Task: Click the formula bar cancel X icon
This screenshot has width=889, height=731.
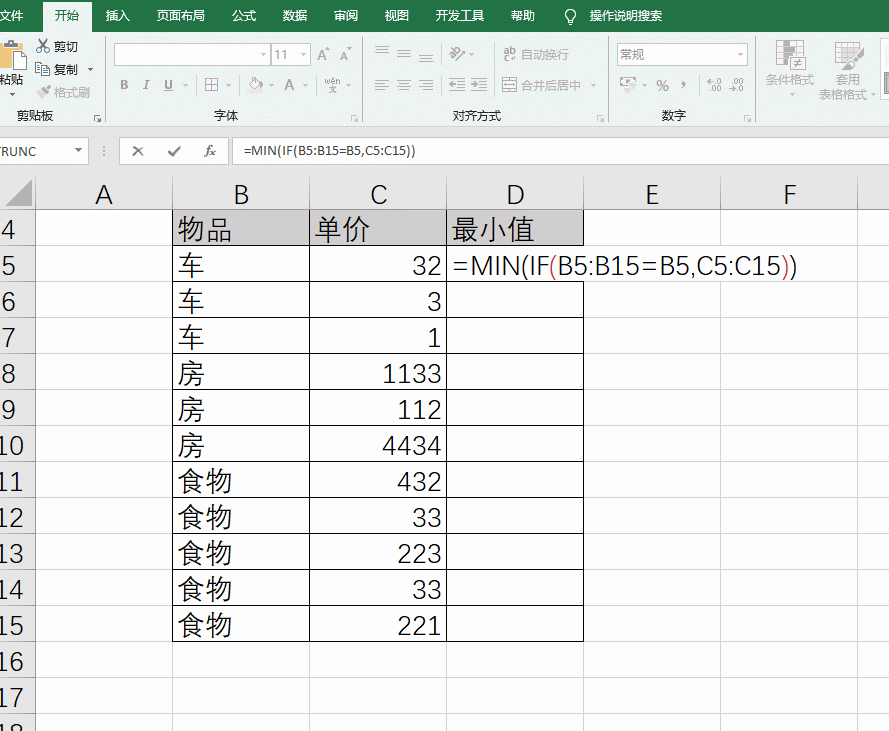Action: coord(138,151)
